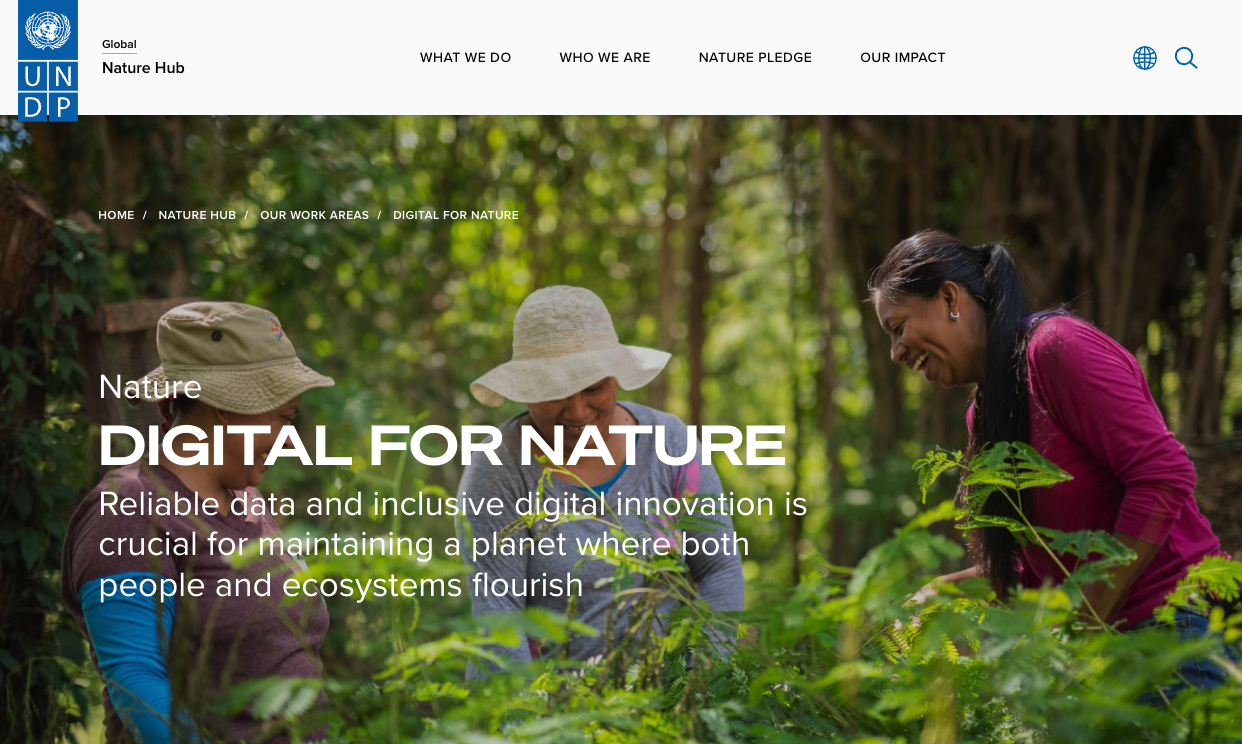Screen dimensions: 1242x744
Task: Select the OUR WORK AREAS breadcrumb
Action: (314, 215)
